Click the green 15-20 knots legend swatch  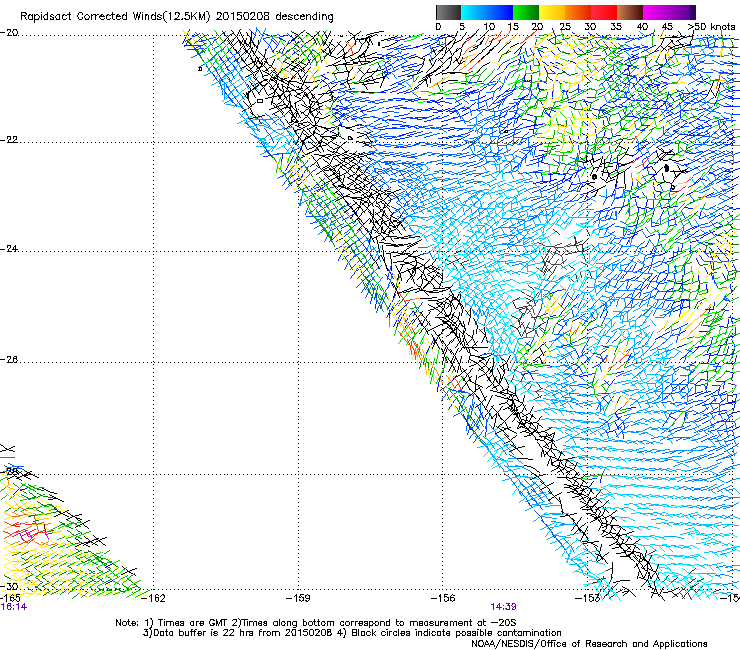526,12
